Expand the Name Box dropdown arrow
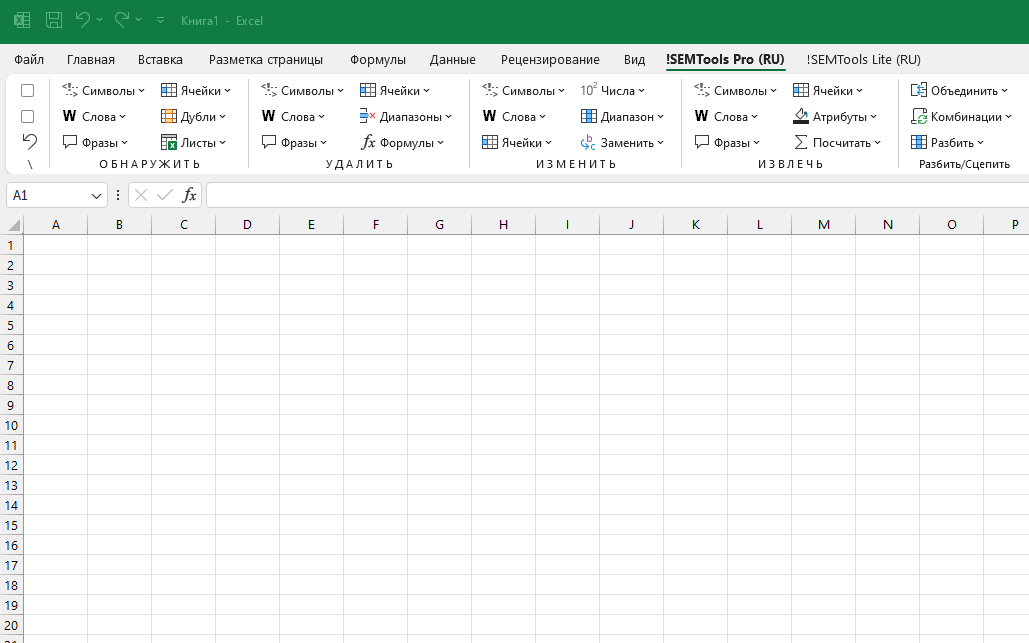1029x643 pixels. 97,196
